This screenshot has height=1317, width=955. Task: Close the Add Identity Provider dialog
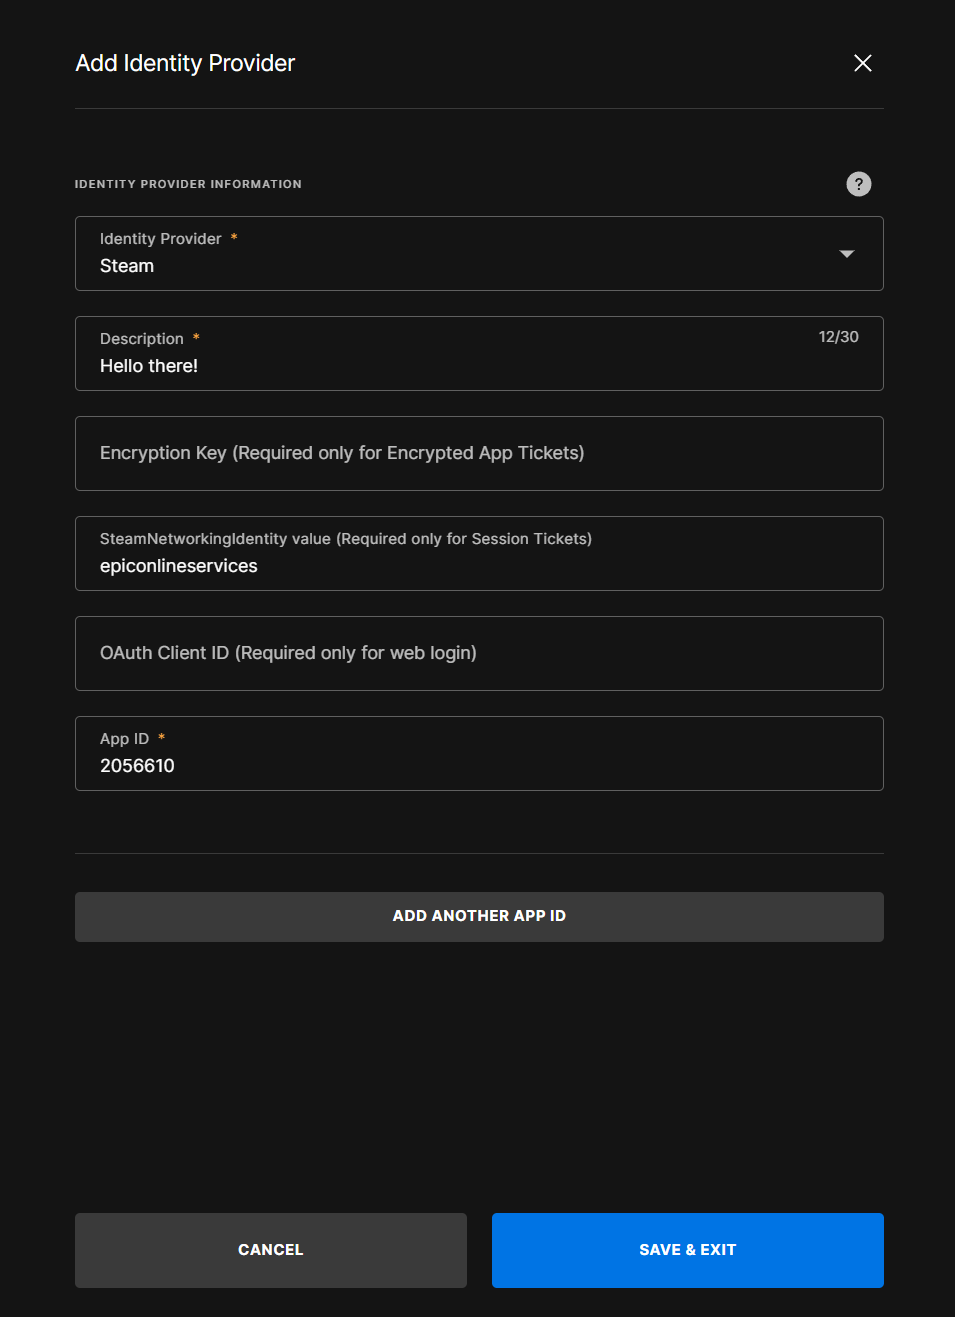[863, 63]
